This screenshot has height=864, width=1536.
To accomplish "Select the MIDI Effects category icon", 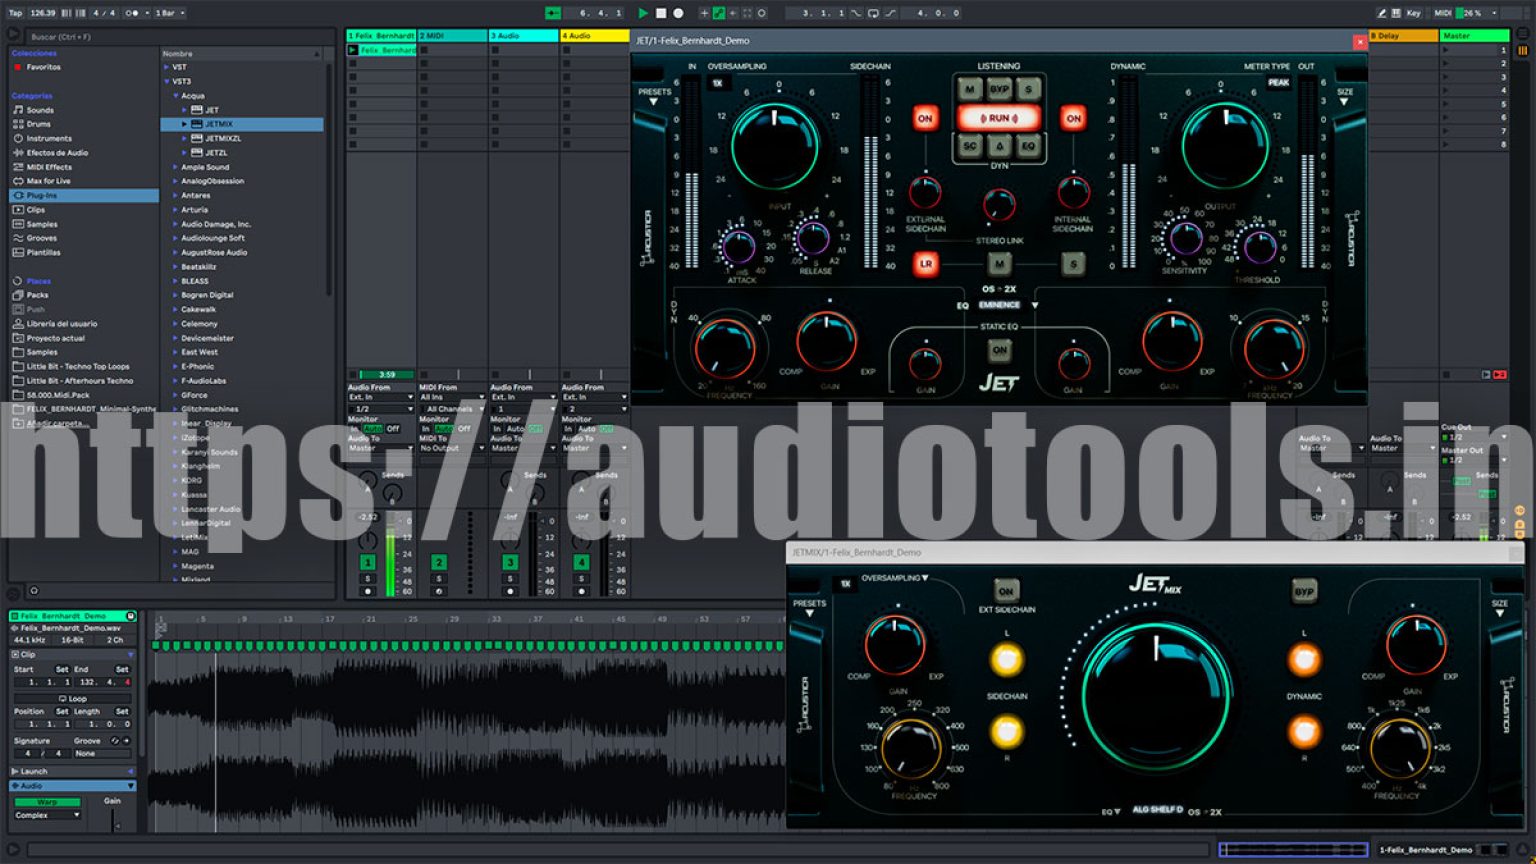I will pos(18,167).
